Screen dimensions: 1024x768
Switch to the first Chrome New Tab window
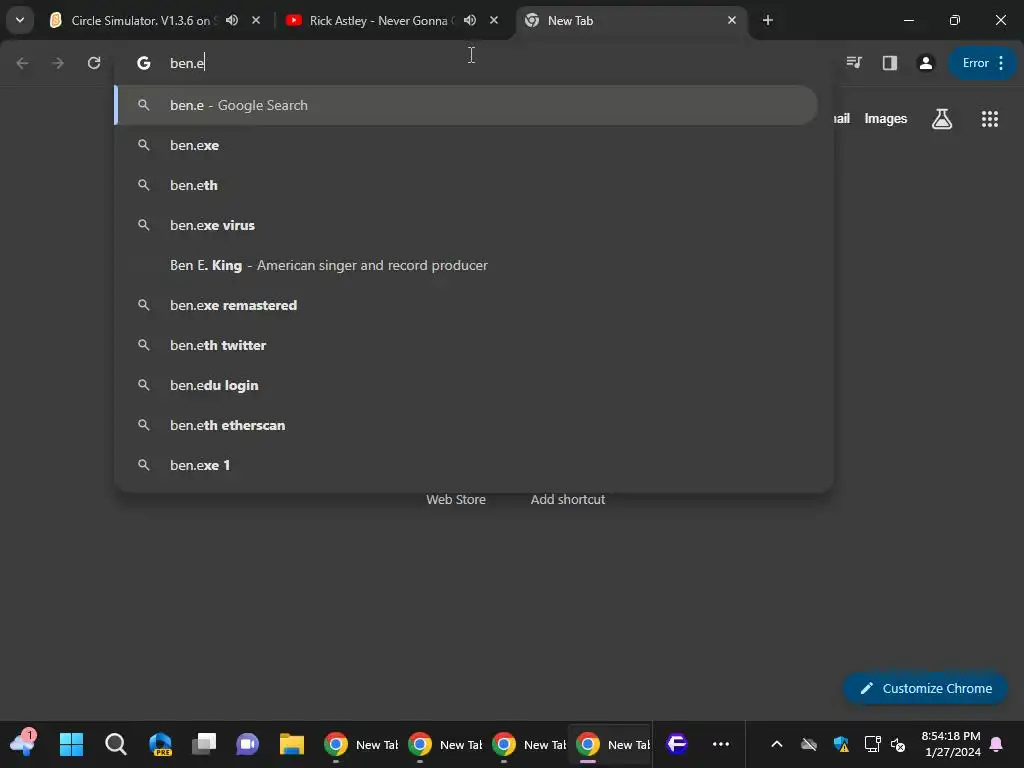pos(360,744)
